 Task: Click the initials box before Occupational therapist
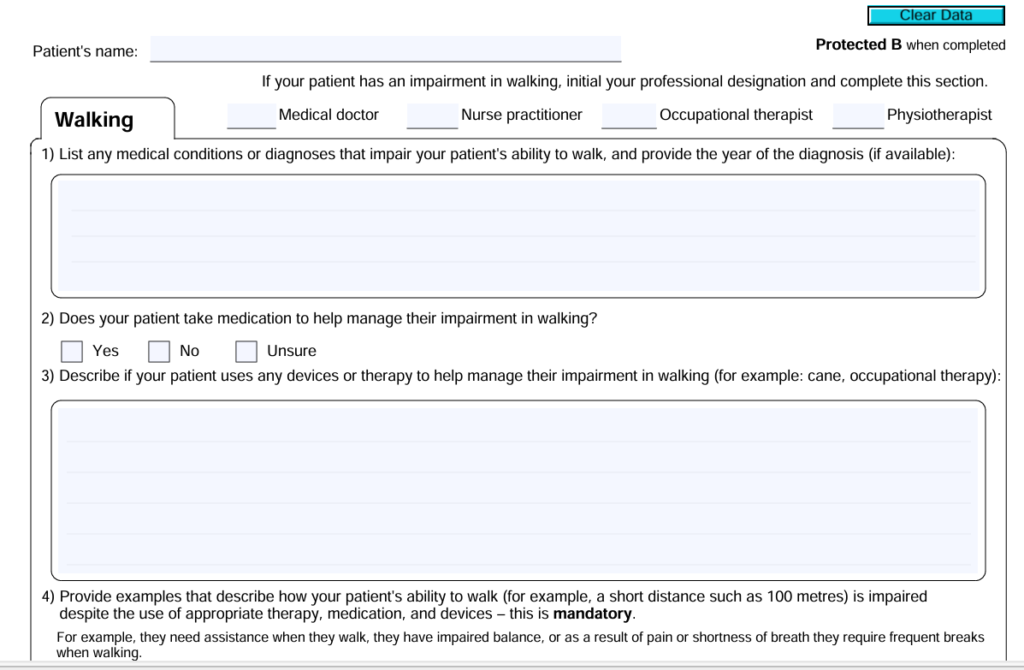click(x=629, y=117)
